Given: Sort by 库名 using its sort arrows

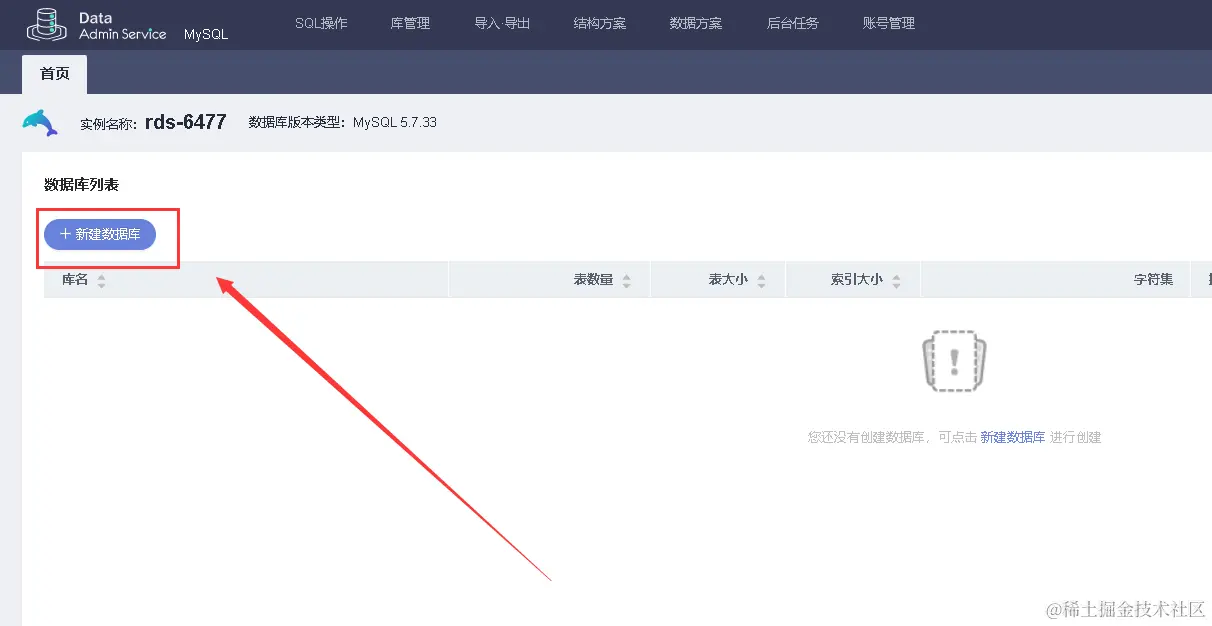Looking at the screenshot, I should (x=101, y=281).
